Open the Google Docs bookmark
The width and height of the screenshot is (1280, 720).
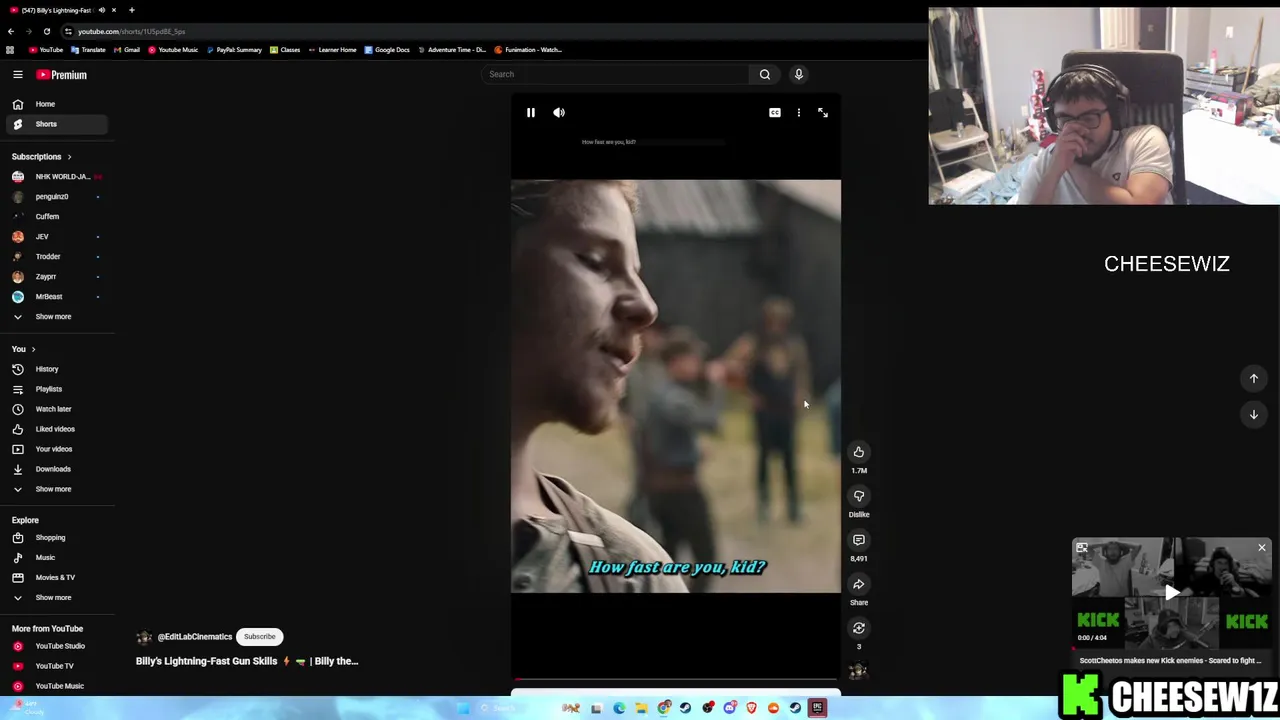click(x=387, y=50)
